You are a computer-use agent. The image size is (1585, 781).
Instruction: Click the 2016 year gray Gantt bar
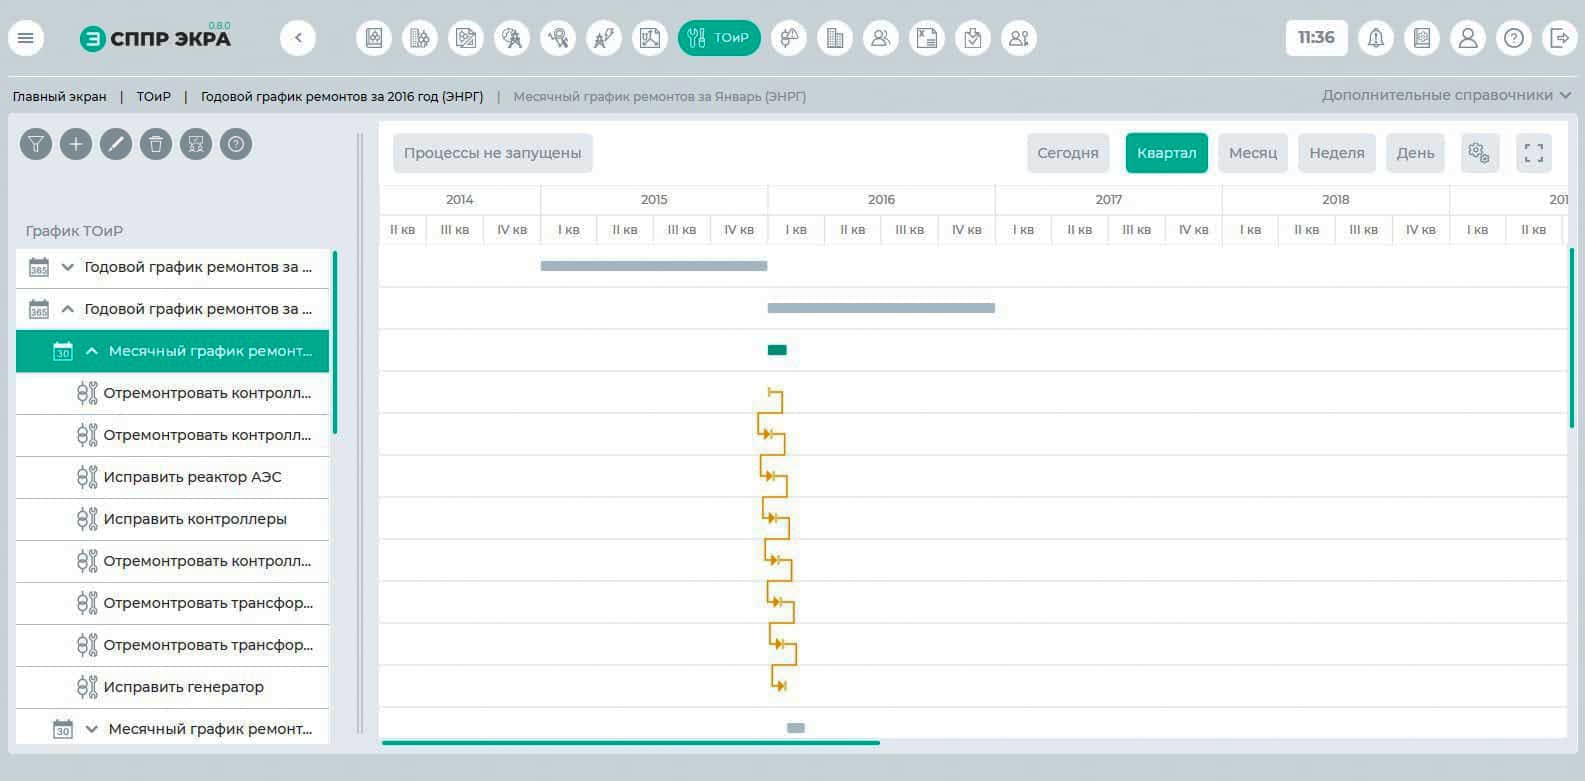tap(881, 308)
